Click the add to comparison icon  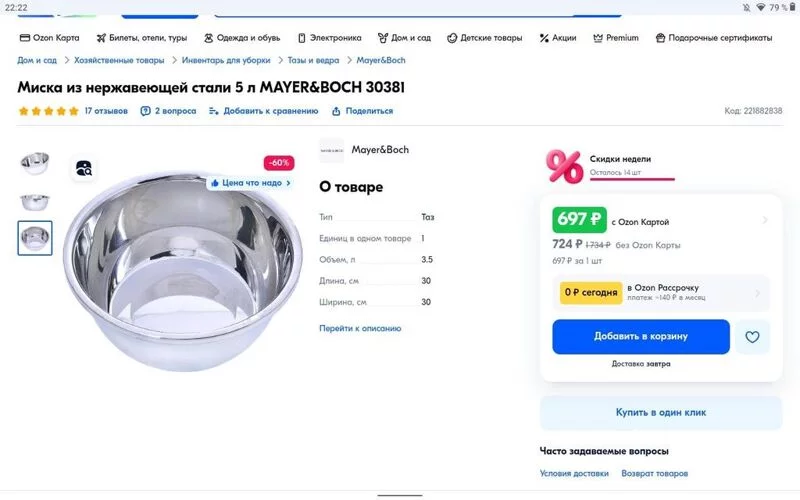click(x=214, y=111)
